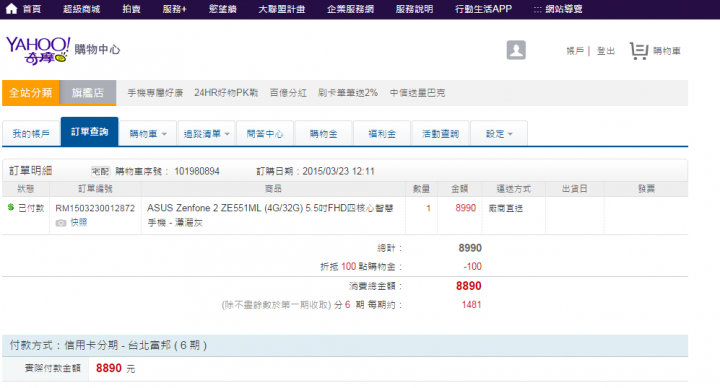Click the red 8990 item amount
This screenshot has height=388, width=720.
(466, 208)
